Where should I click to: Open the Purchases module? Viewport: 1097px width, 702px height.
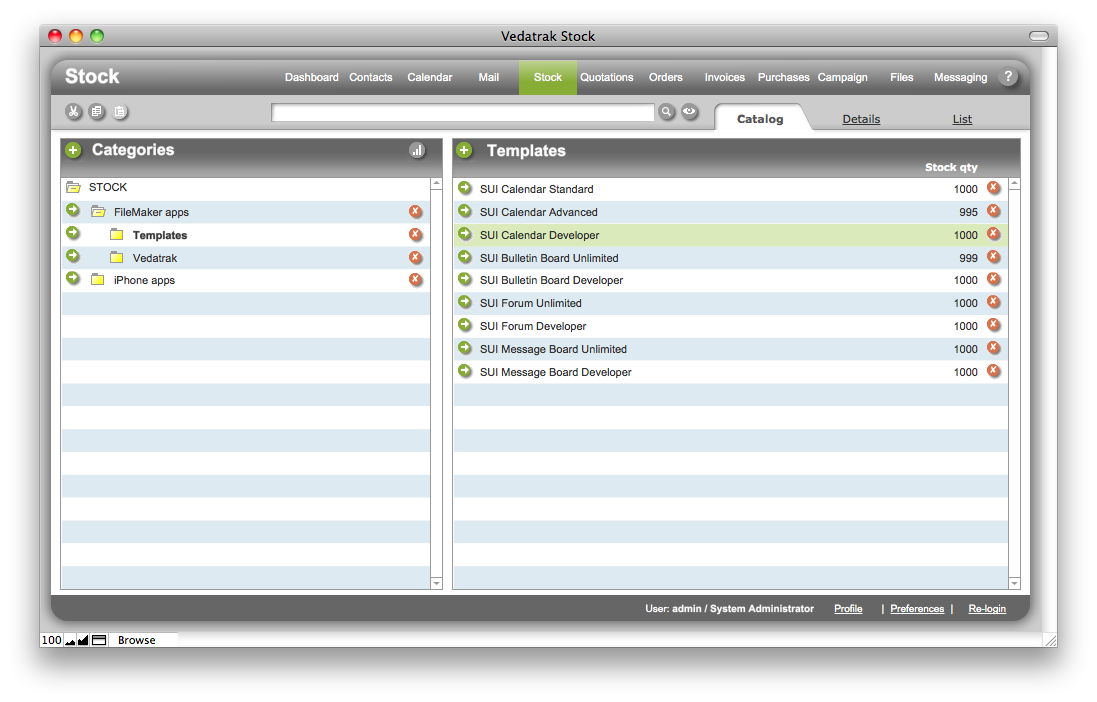click(x=784, y=77)
